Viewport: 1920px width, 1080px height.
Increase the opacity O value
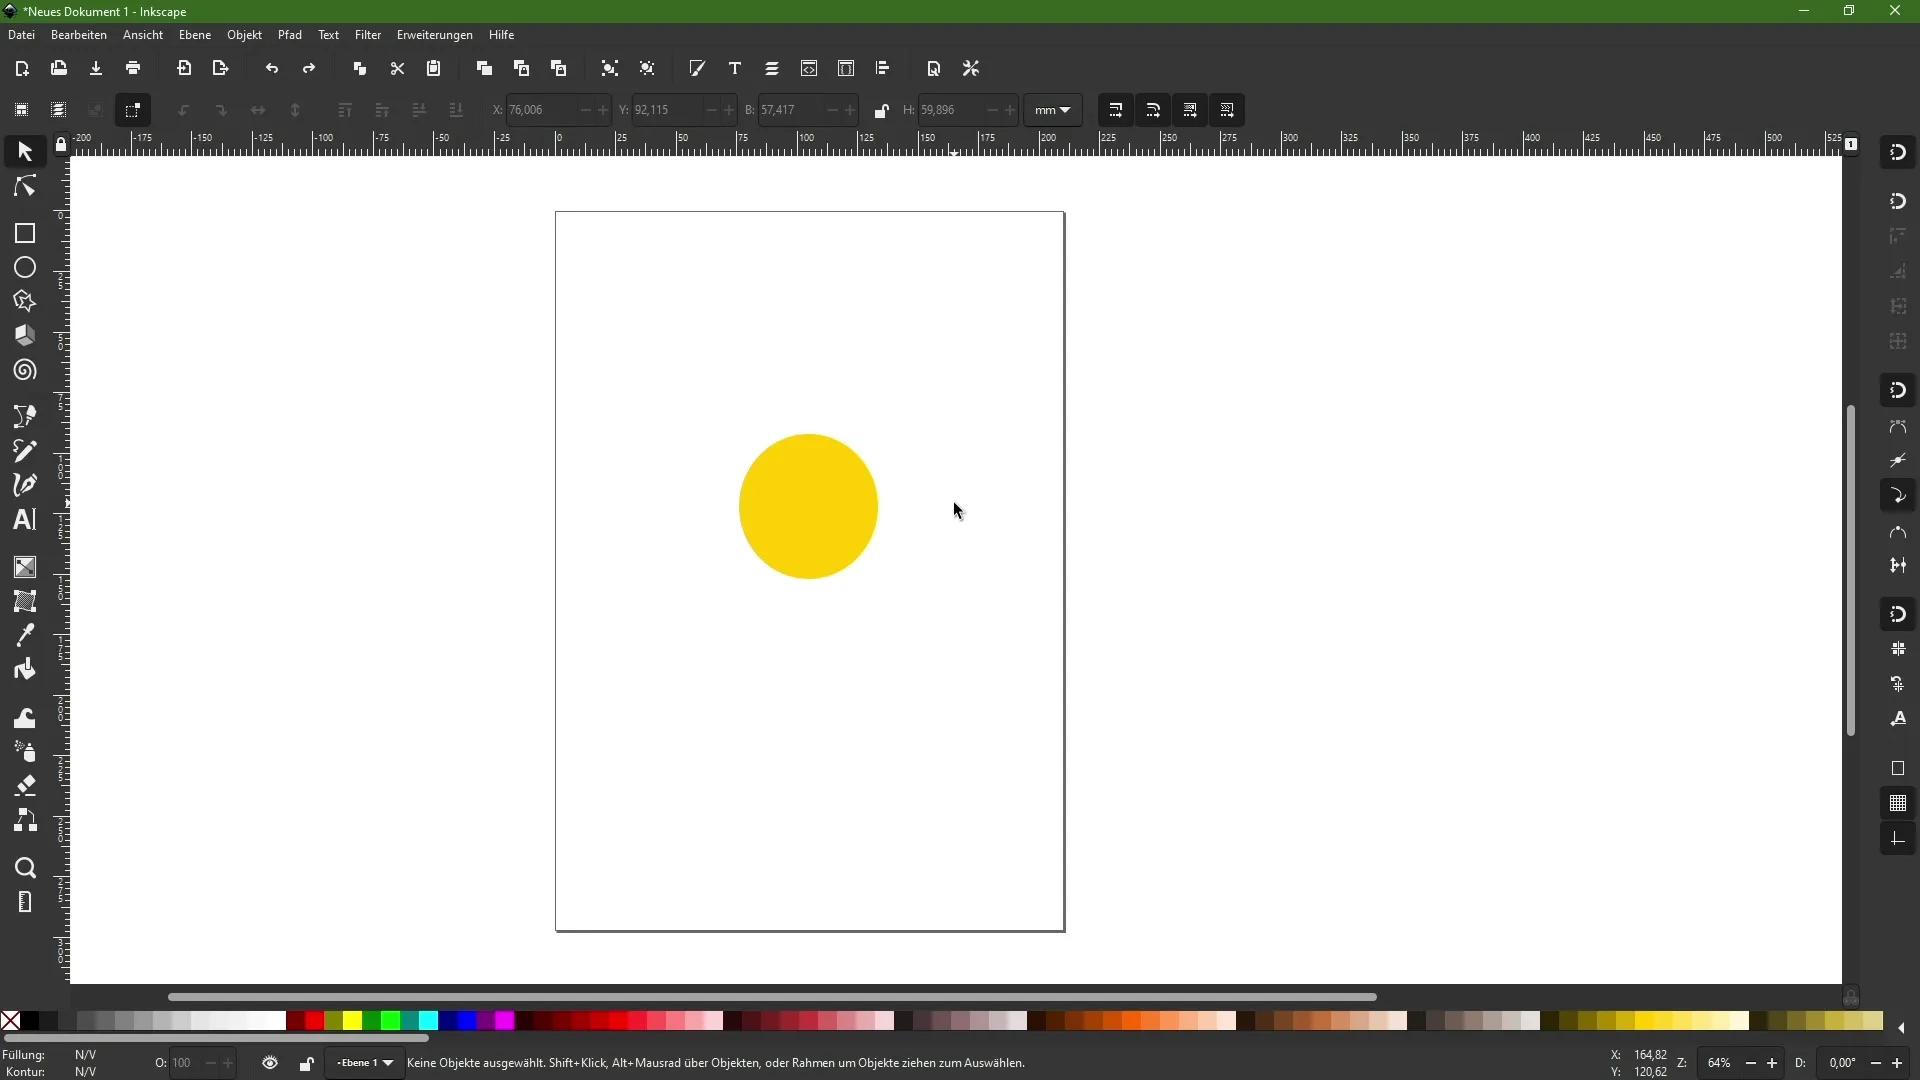(x=228, y=1063)
